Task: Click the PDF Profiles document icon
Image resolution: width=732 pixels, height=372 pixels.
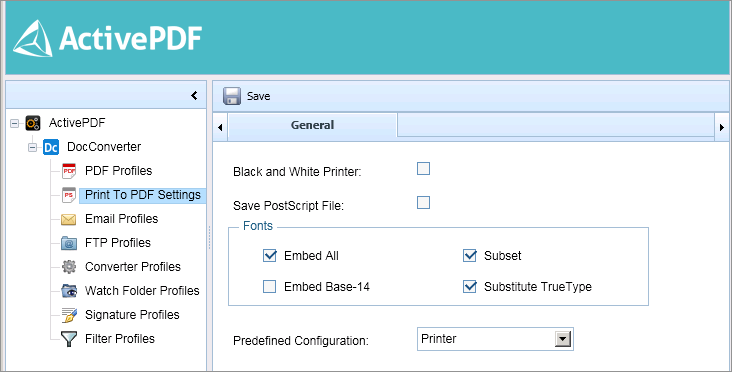Action: 69,171
